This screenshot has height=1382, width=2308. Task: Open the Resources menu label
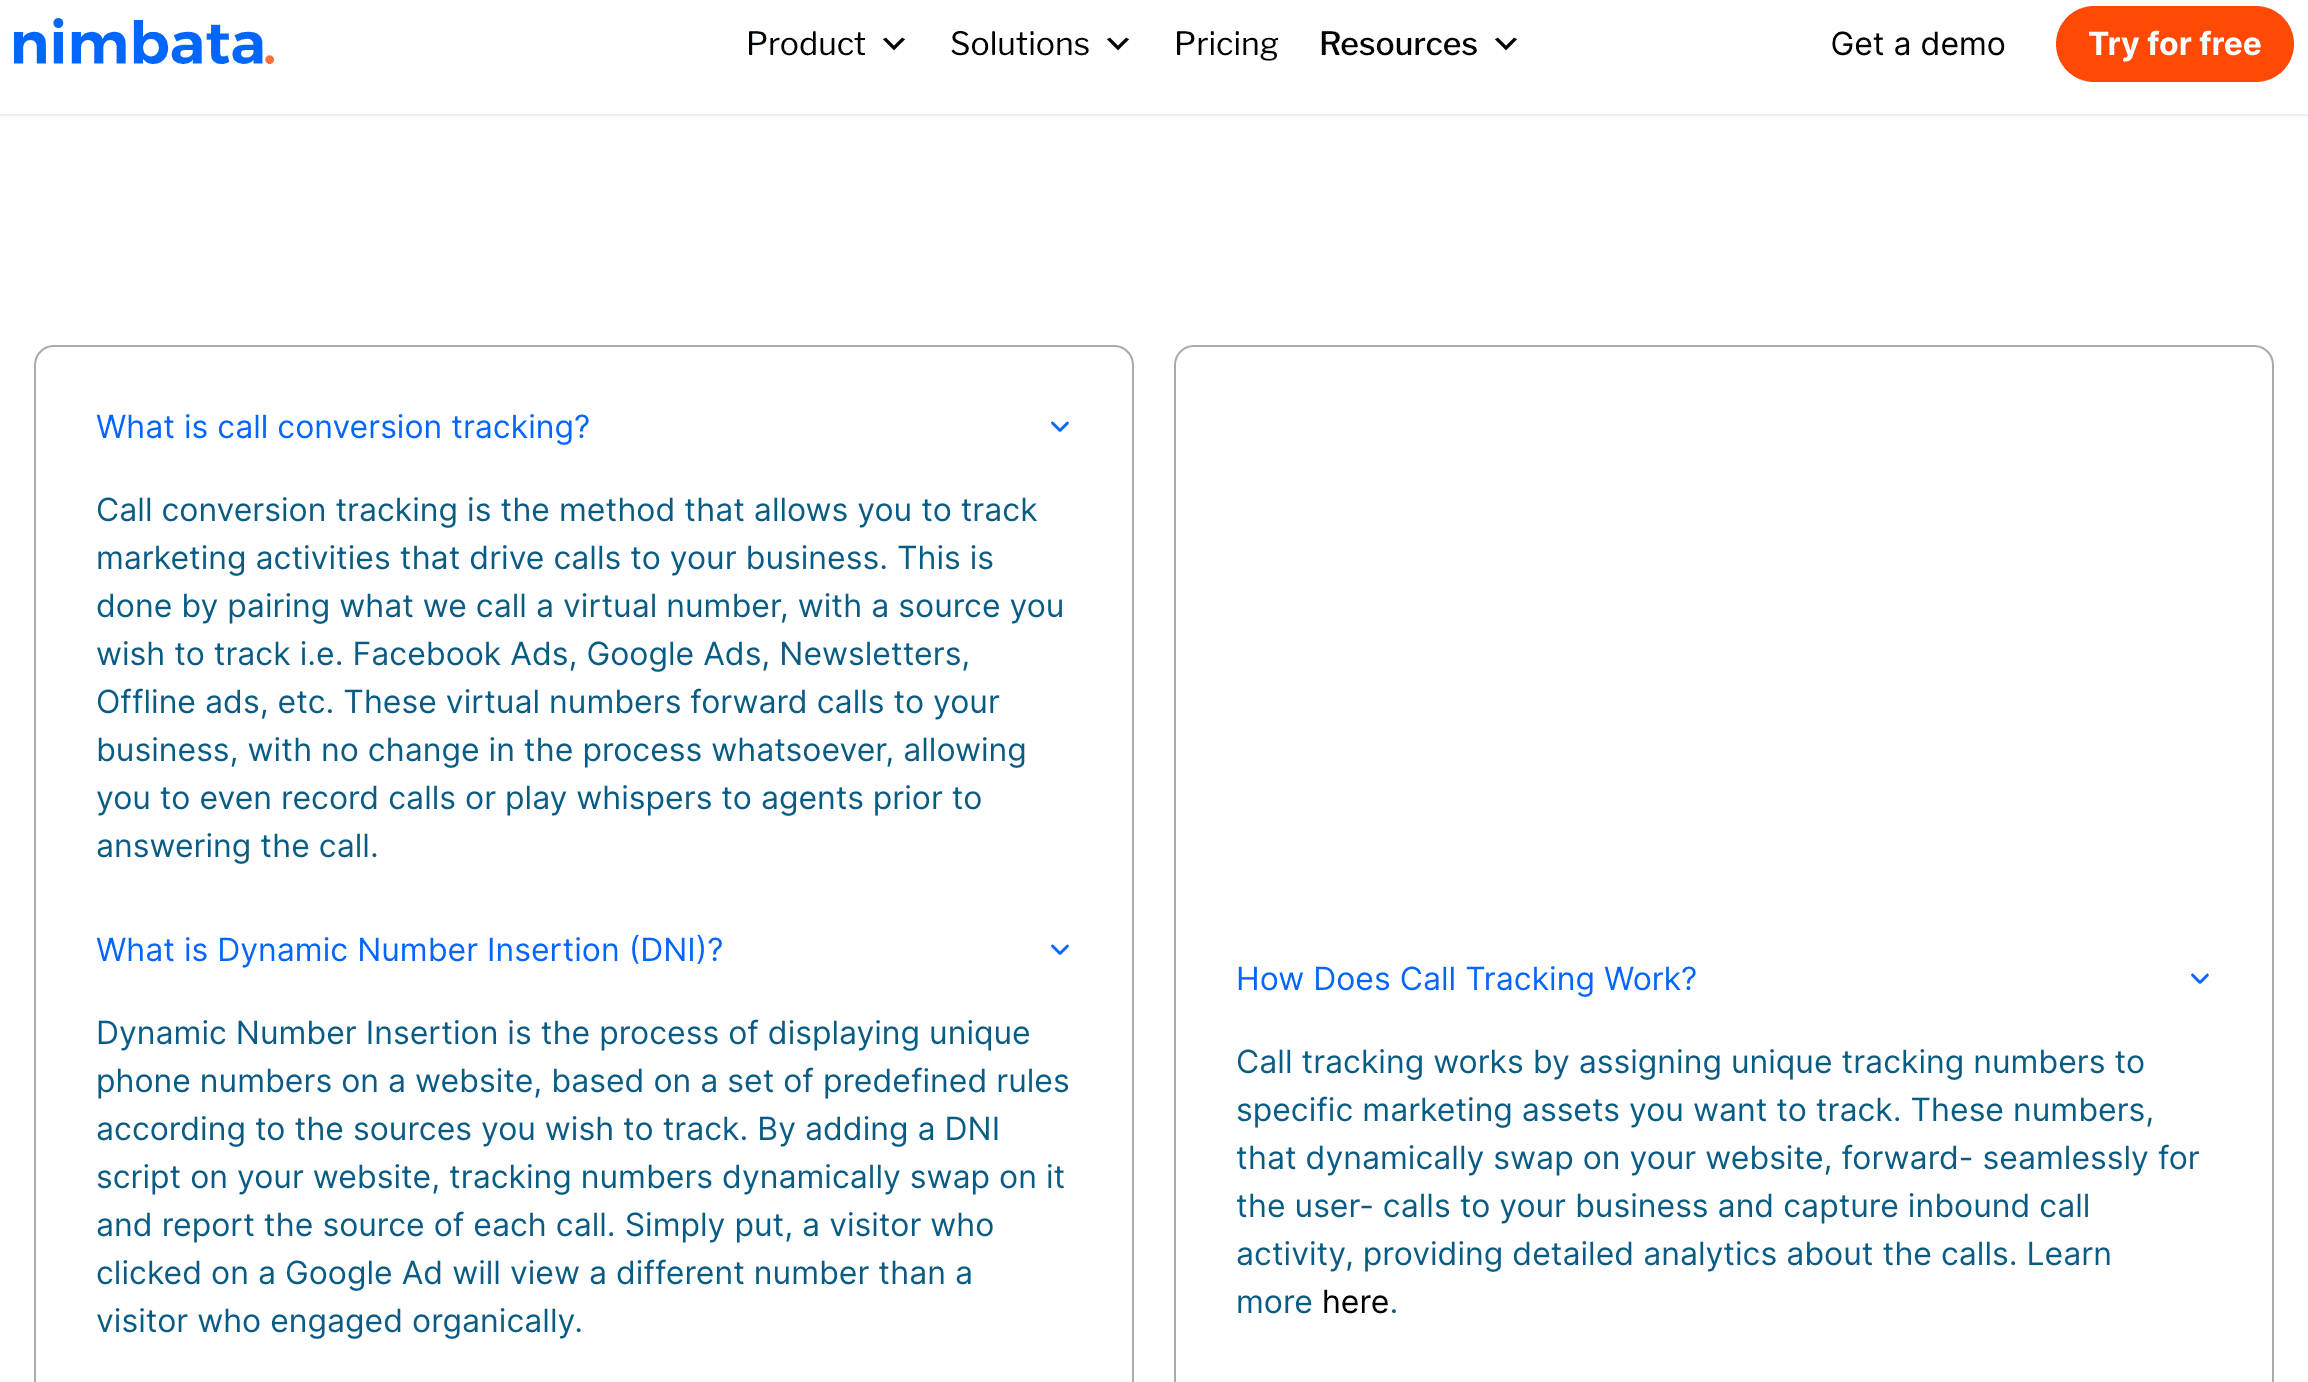tap(1398, 44)
